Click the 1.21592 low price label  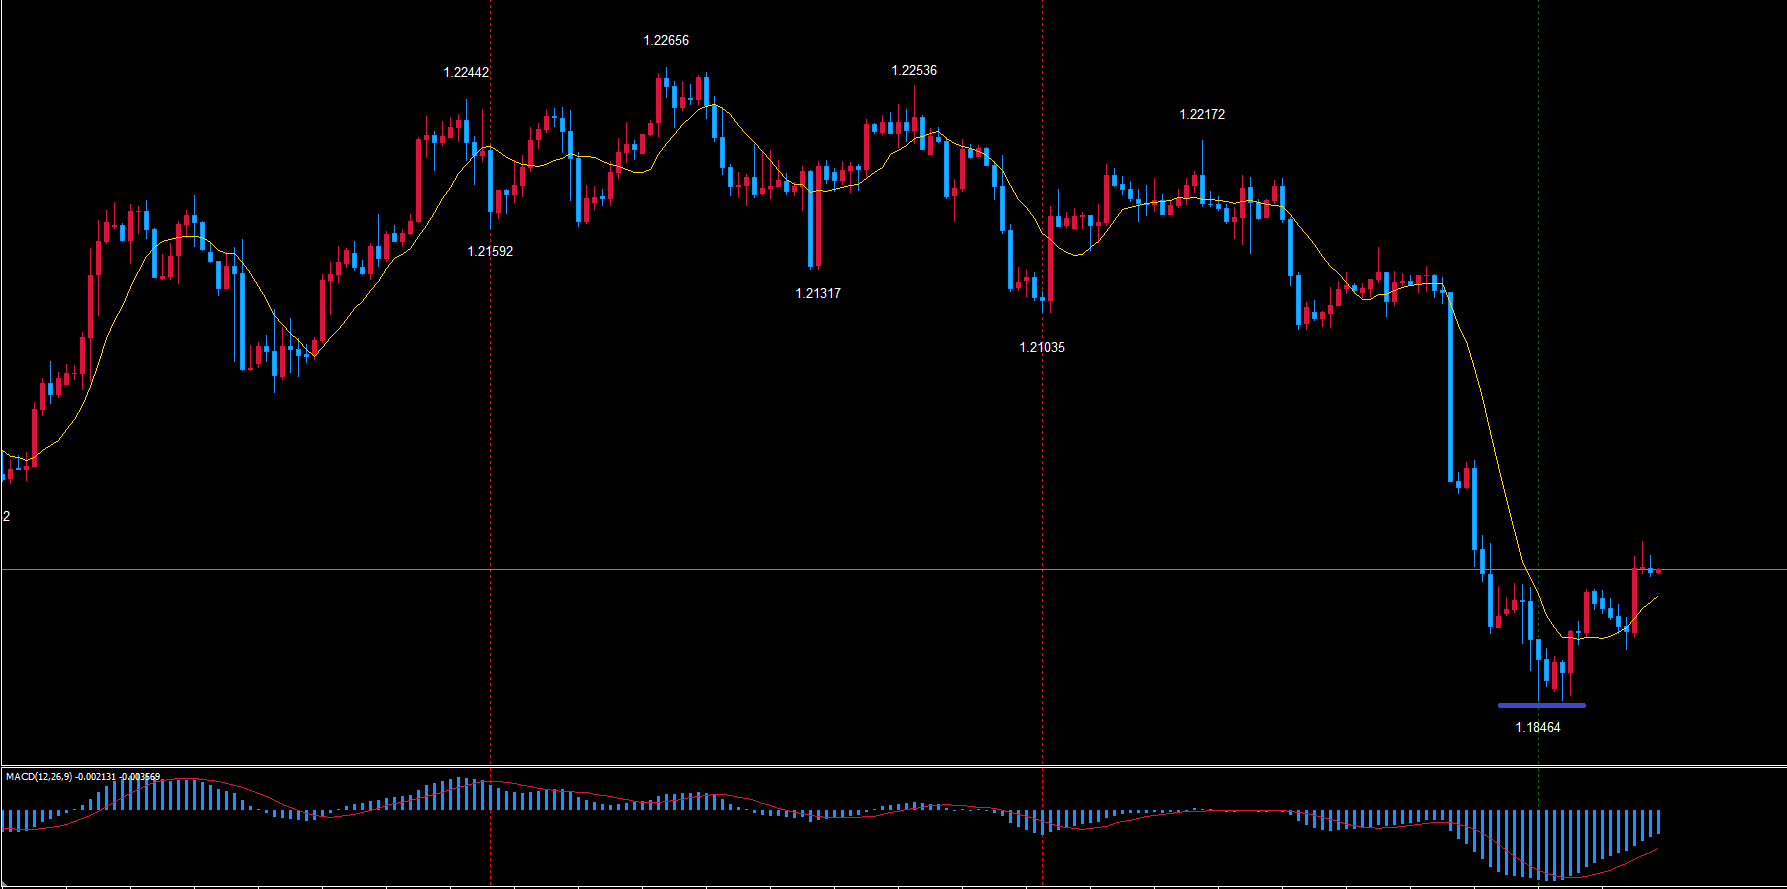[490, 252]
